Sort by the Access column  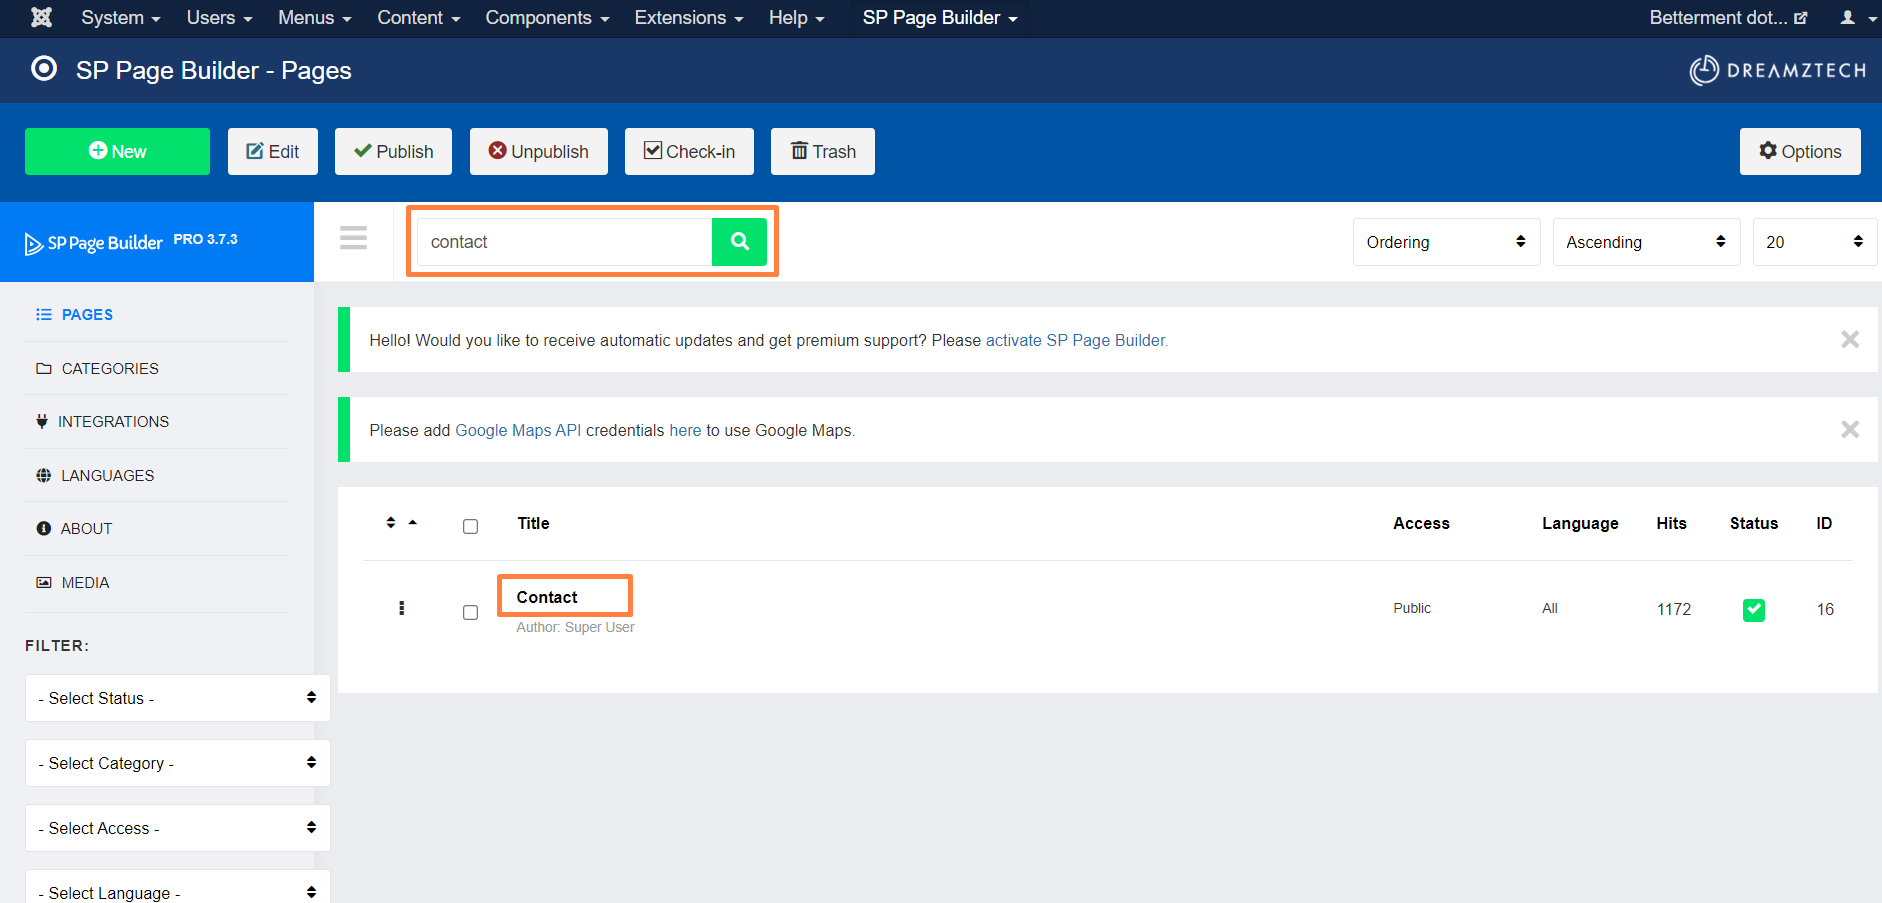pos(1421,523)
